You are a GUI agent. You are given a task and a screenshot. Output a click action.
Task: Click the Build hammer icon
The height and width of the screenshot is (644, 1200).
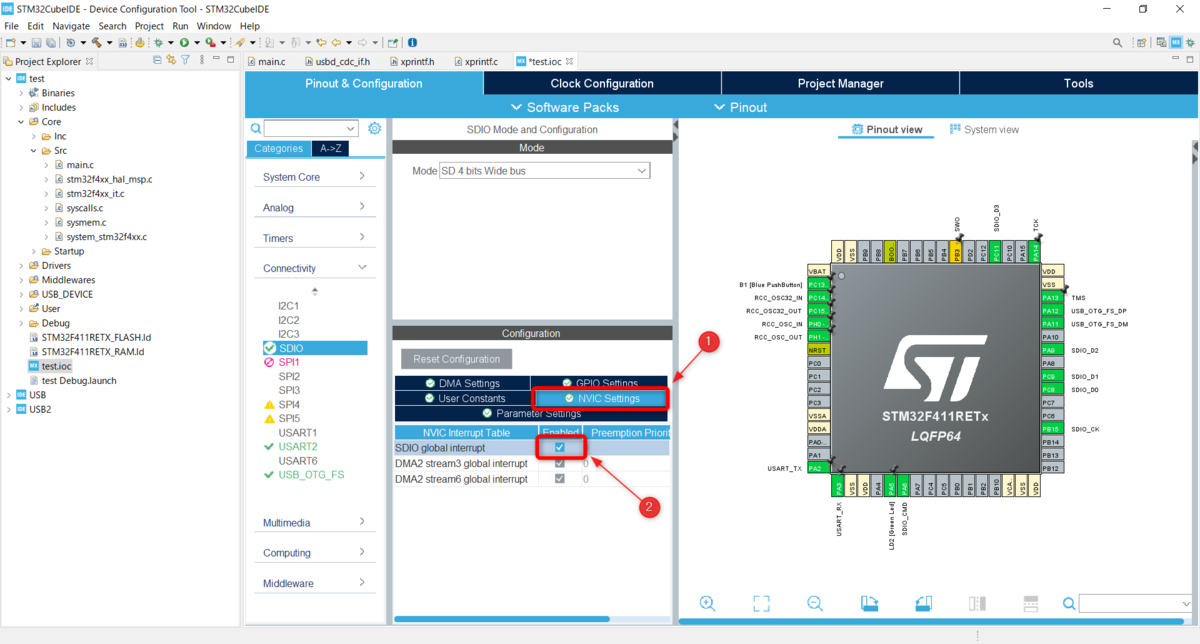[96, 43]
